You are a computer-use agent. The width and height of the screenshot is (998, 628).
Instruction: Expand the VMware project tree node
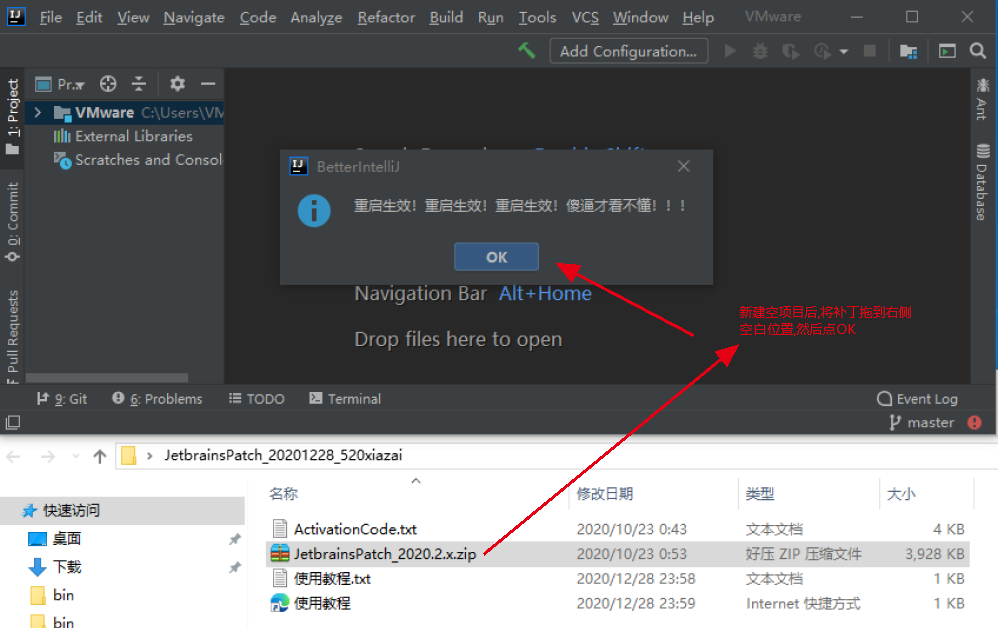tap(38, 113)
